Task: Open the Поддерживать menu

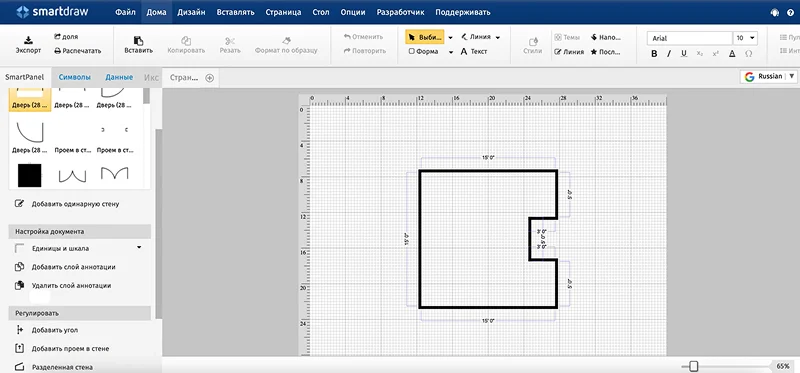Action: [463, 12]
